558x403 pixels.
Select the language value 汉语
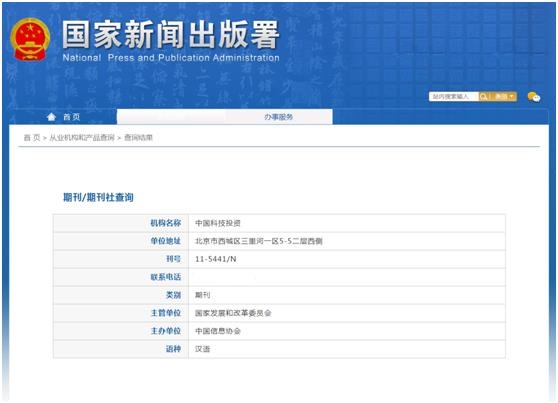click(x=202, y=349)
